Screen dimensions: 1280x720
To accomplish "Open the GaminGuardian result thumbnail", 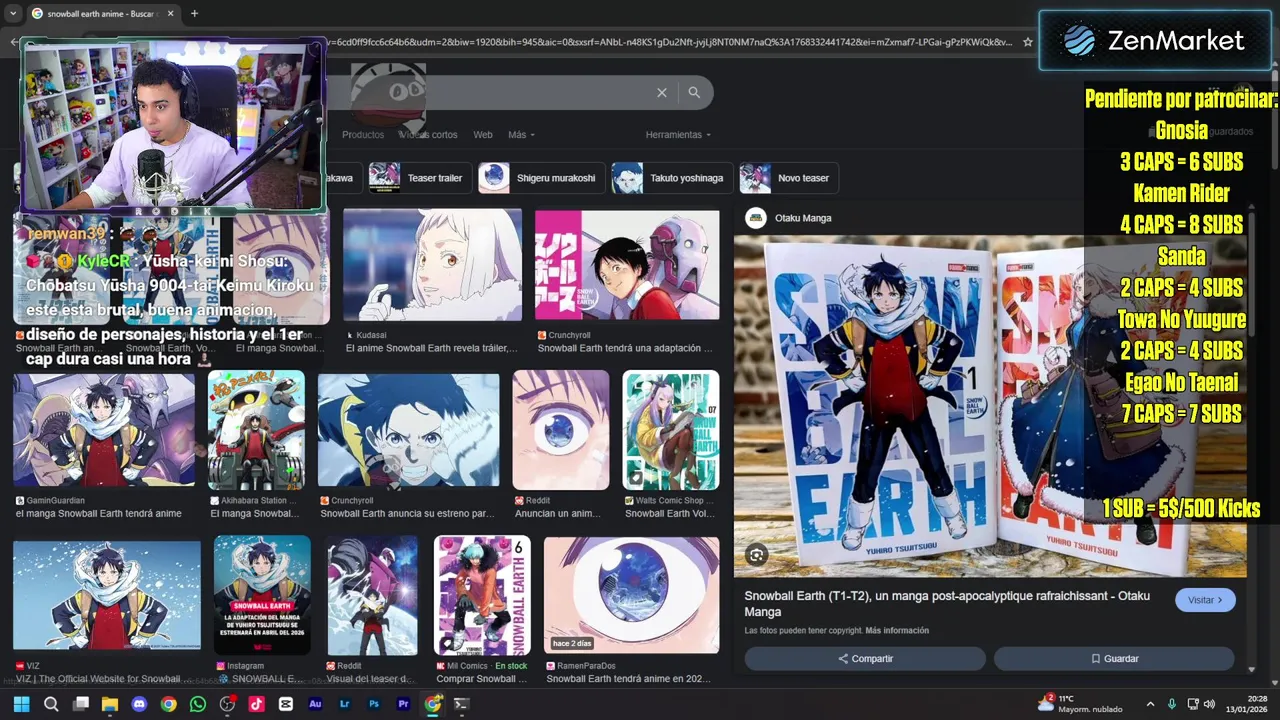I will pyautogui.click(x=104, y=430).
